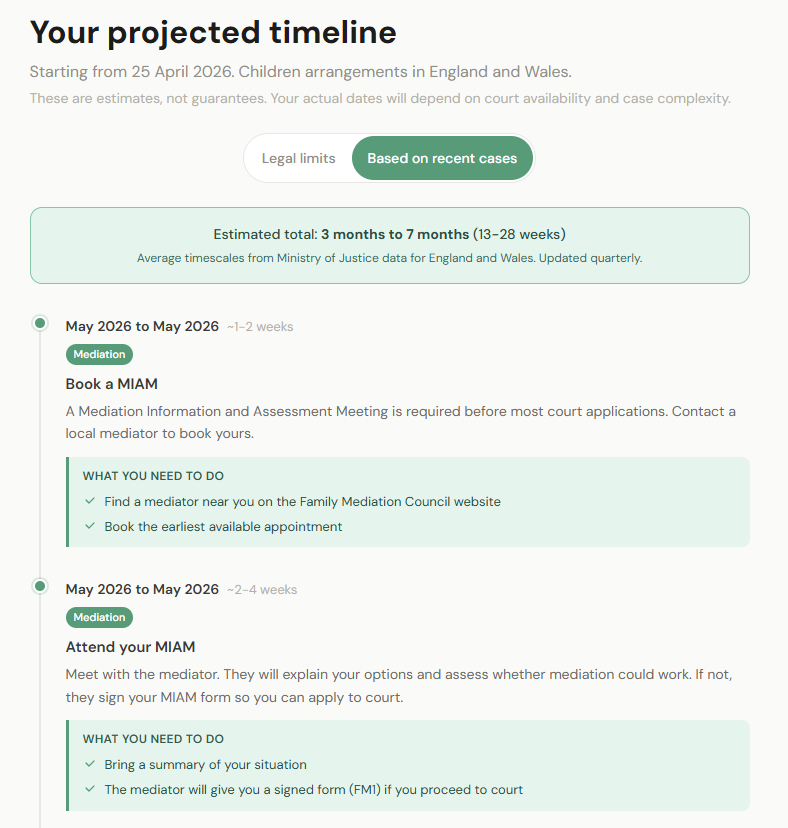Click the Starting from 25 April 2026 subtitle
Viewport: 788px width, 828px height.
click(x=300, y=72)
